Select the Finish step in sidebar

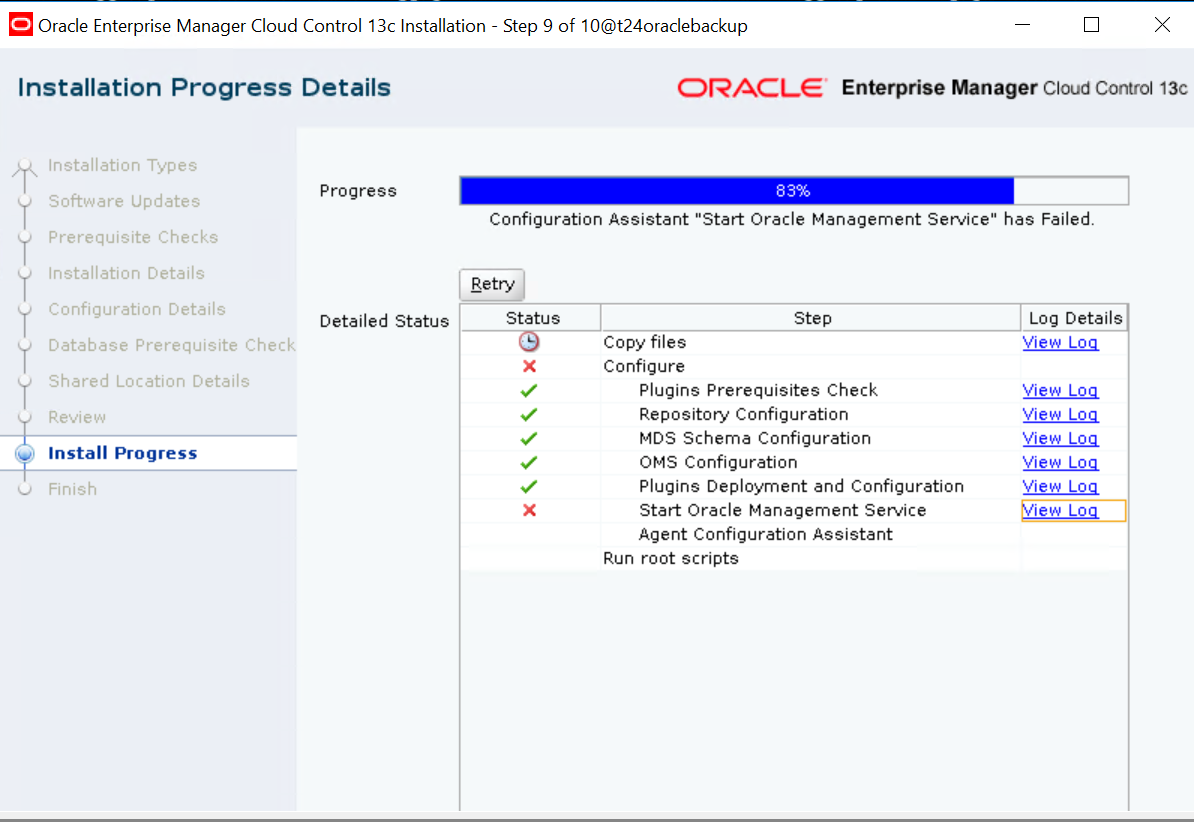point(72,489)
